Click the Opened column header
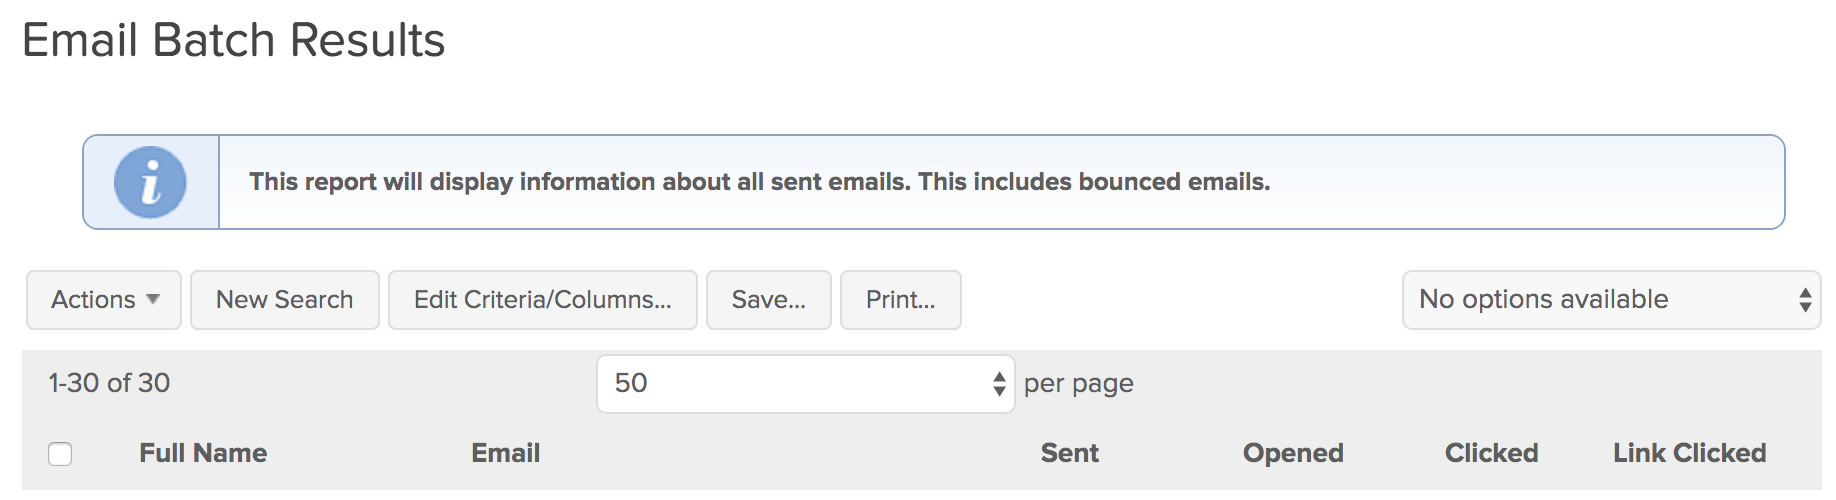This screenshot has height=500, width=1836. click(1292, 453)
